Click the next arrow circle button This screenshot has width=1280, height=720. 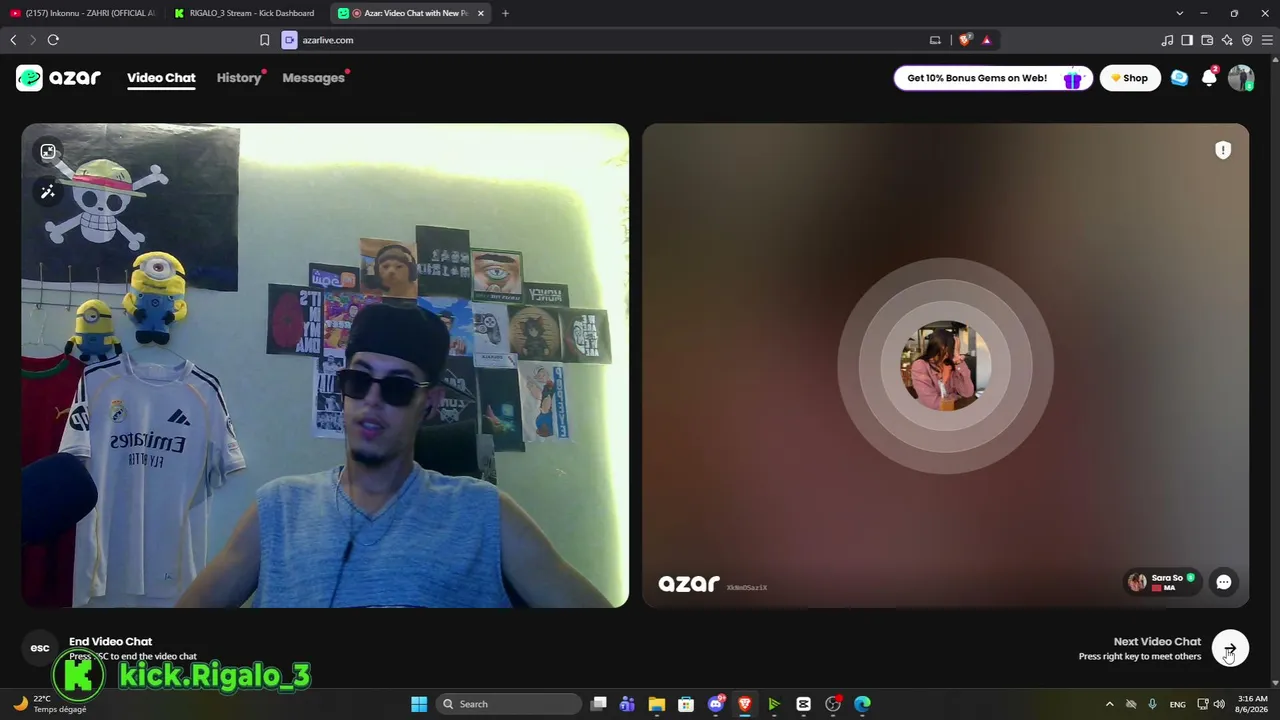coord(1230,649)
